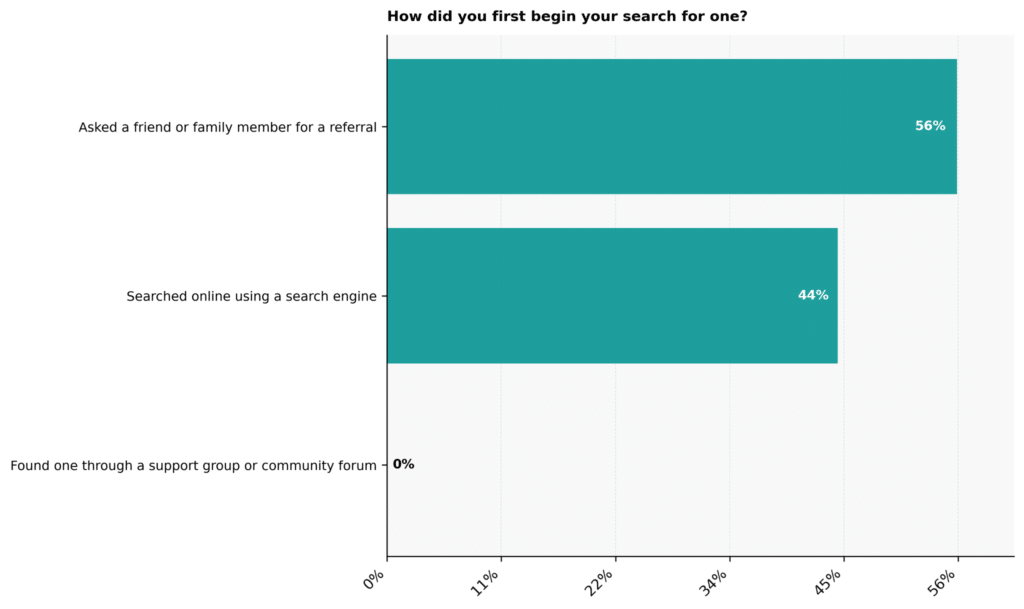The image size is (1024, 609).
Task: Click the chart title about beginning your search
Action: coord(567,16)
